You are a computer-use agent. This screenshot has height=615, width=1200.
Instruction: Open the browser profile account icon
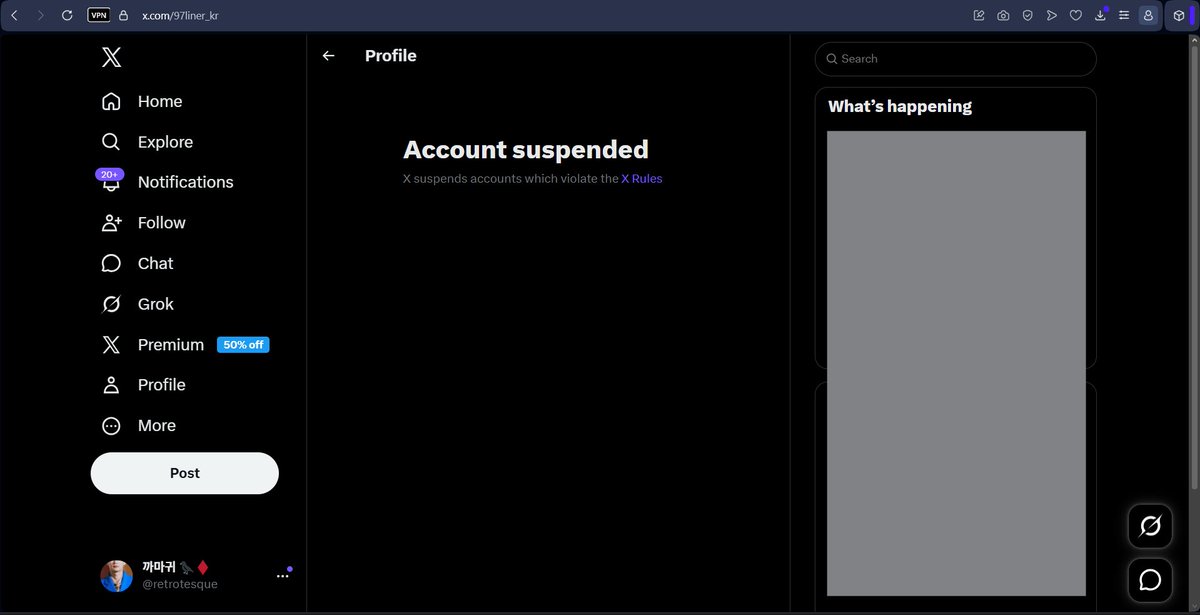pos(1148,15)
